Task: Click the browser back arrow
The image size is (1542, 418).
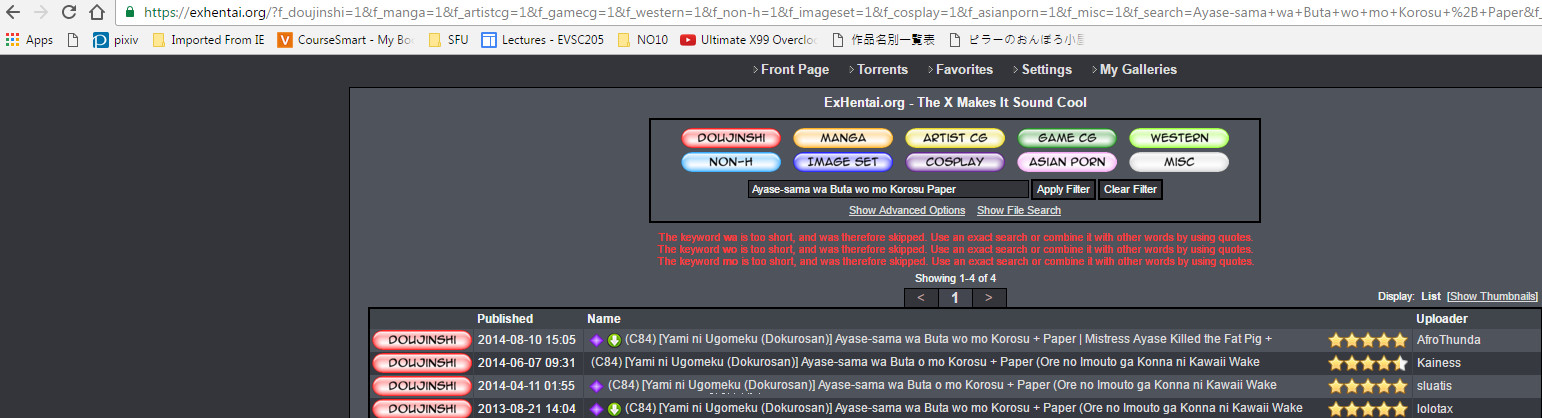Action: tap(13, 13)
